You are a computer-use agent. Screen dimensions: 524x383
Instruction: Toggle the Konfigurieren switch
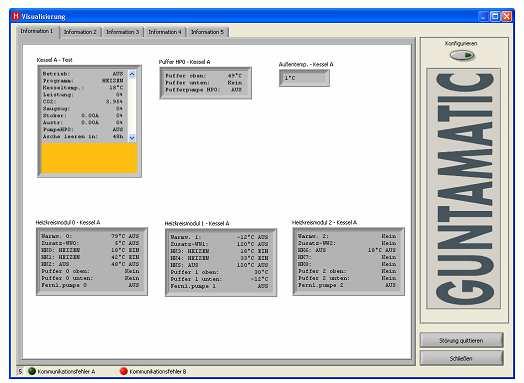point(462,55)
